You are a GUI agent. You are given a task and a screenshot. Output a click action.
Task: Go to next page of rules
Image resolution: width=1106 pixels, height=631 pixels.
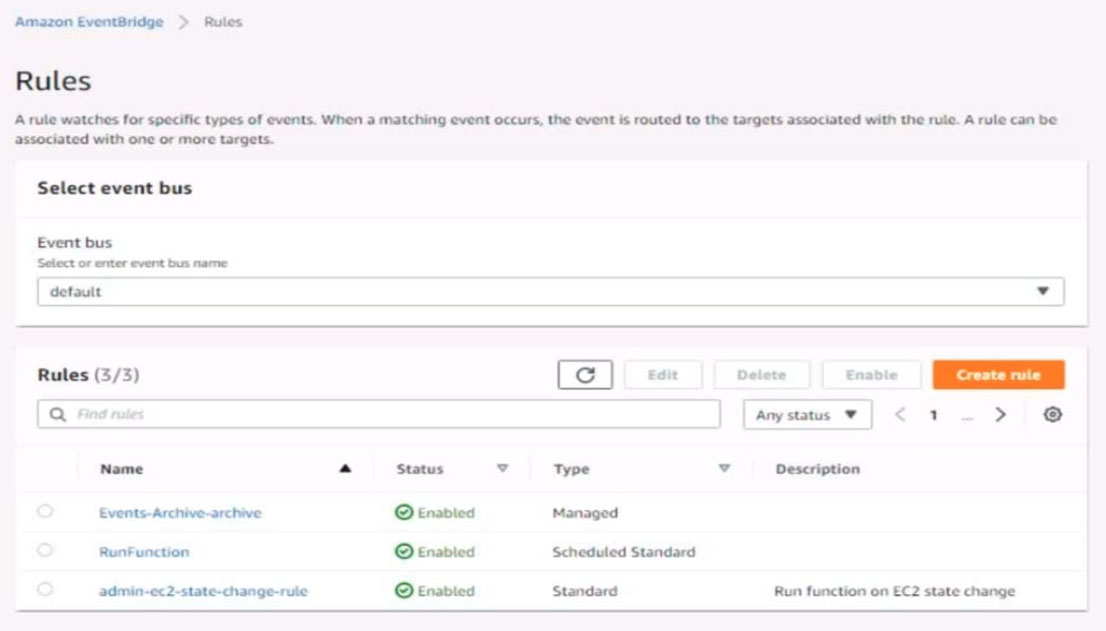(1000, 415)
